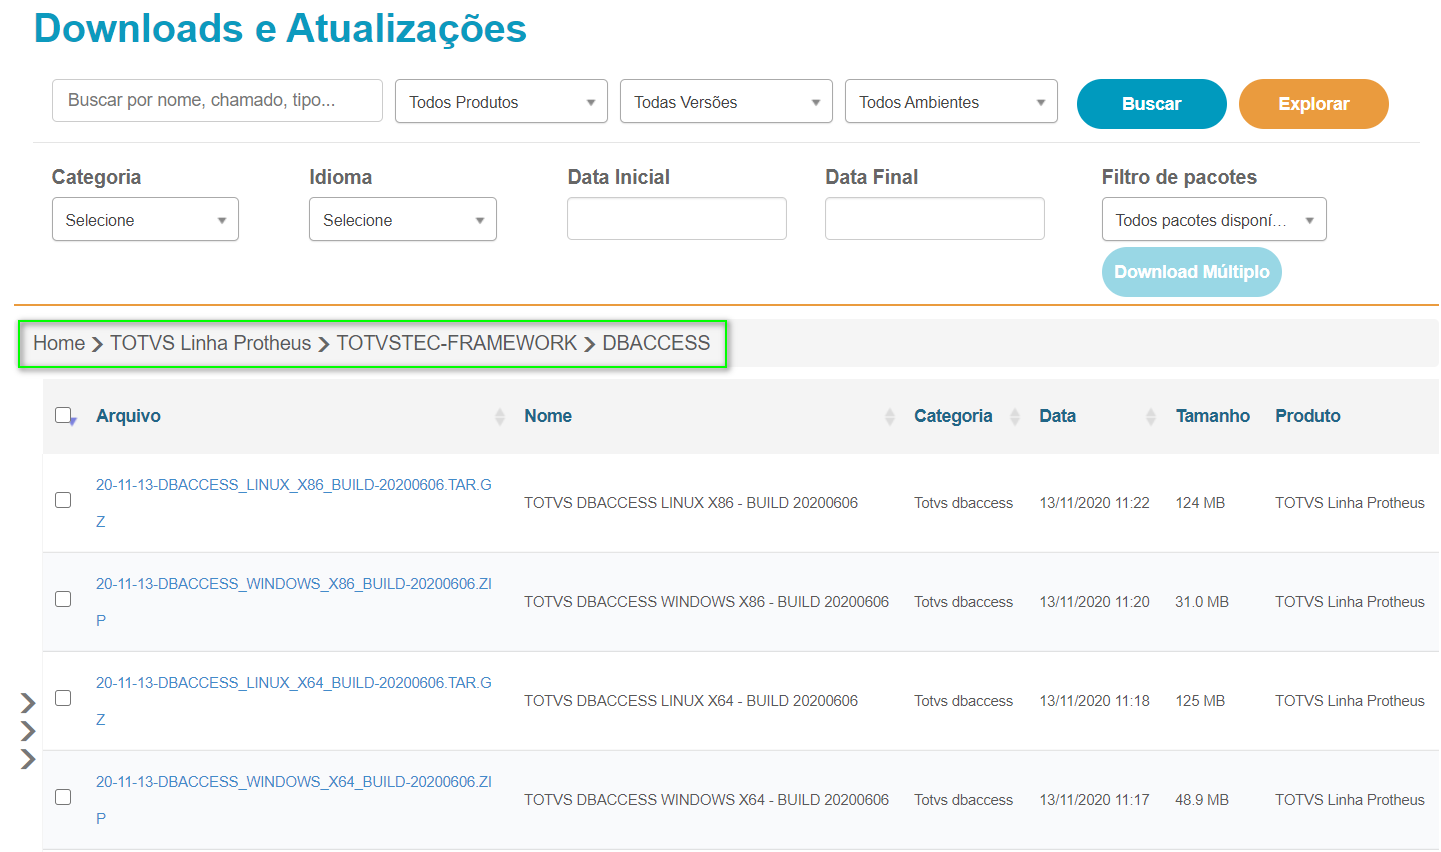Click the date '13/11/2020 11:17'
This screenshot has height=852, width=1441.
click(x=1095, y=800)
